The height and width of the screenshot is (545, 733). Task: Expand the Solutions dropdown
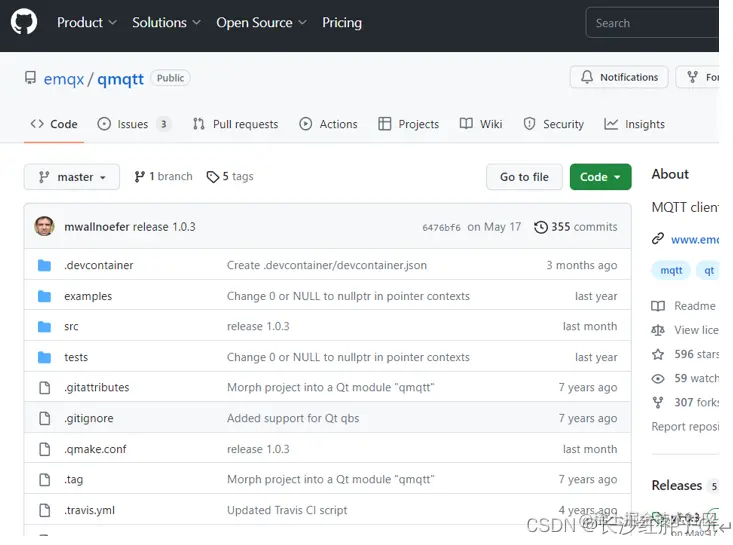pos(166,22)
